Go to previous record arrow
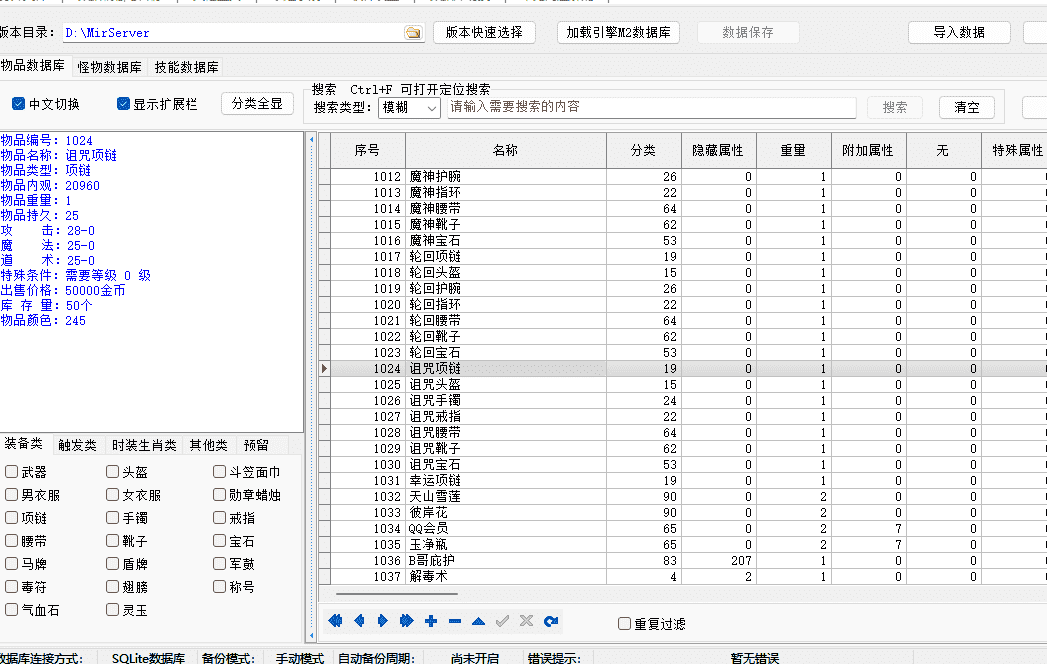1047x664 pixels. click(359, 621)
